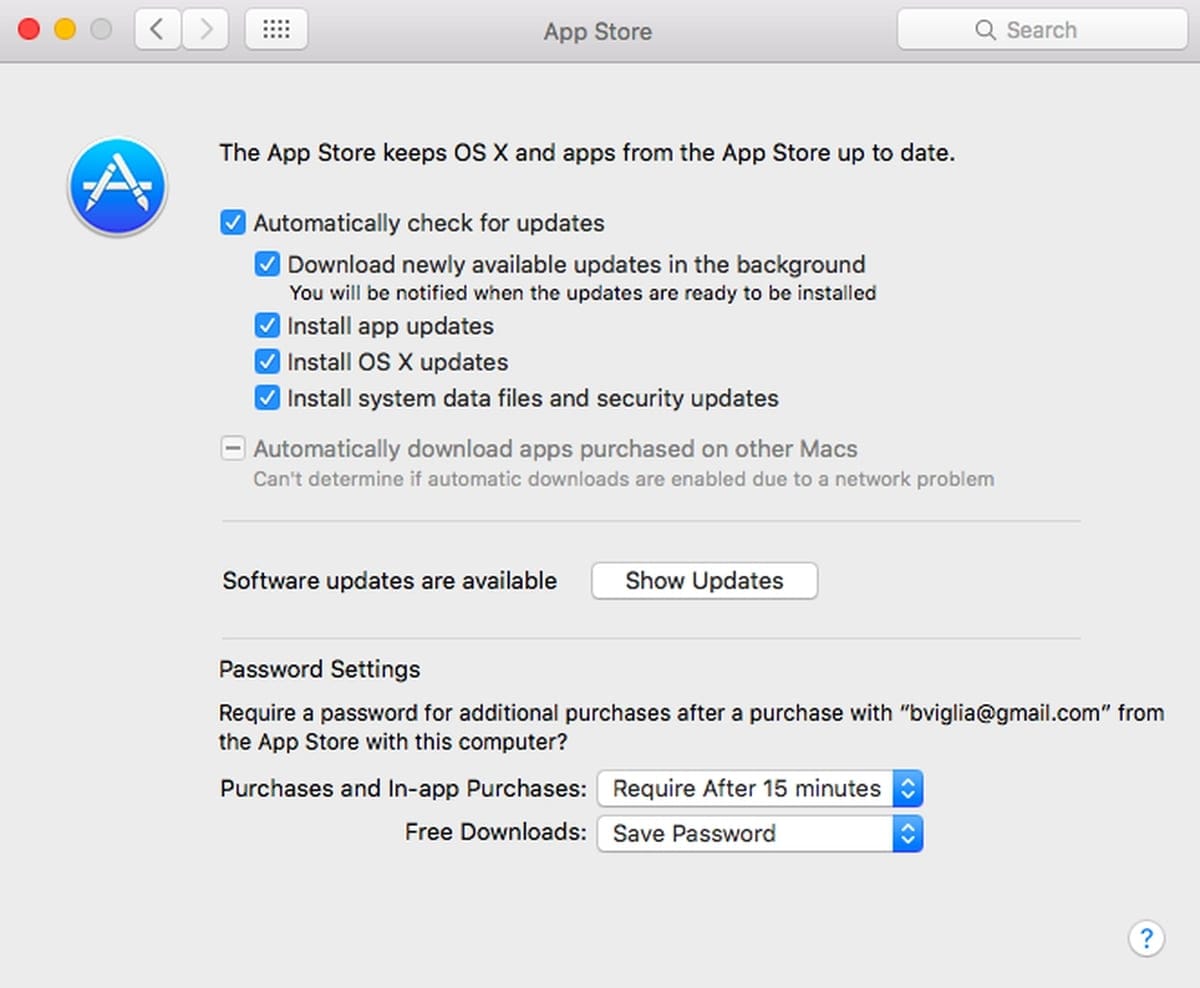Close the window with the red button
Screen dimensions: 1200x988
[x=29, y=29]
